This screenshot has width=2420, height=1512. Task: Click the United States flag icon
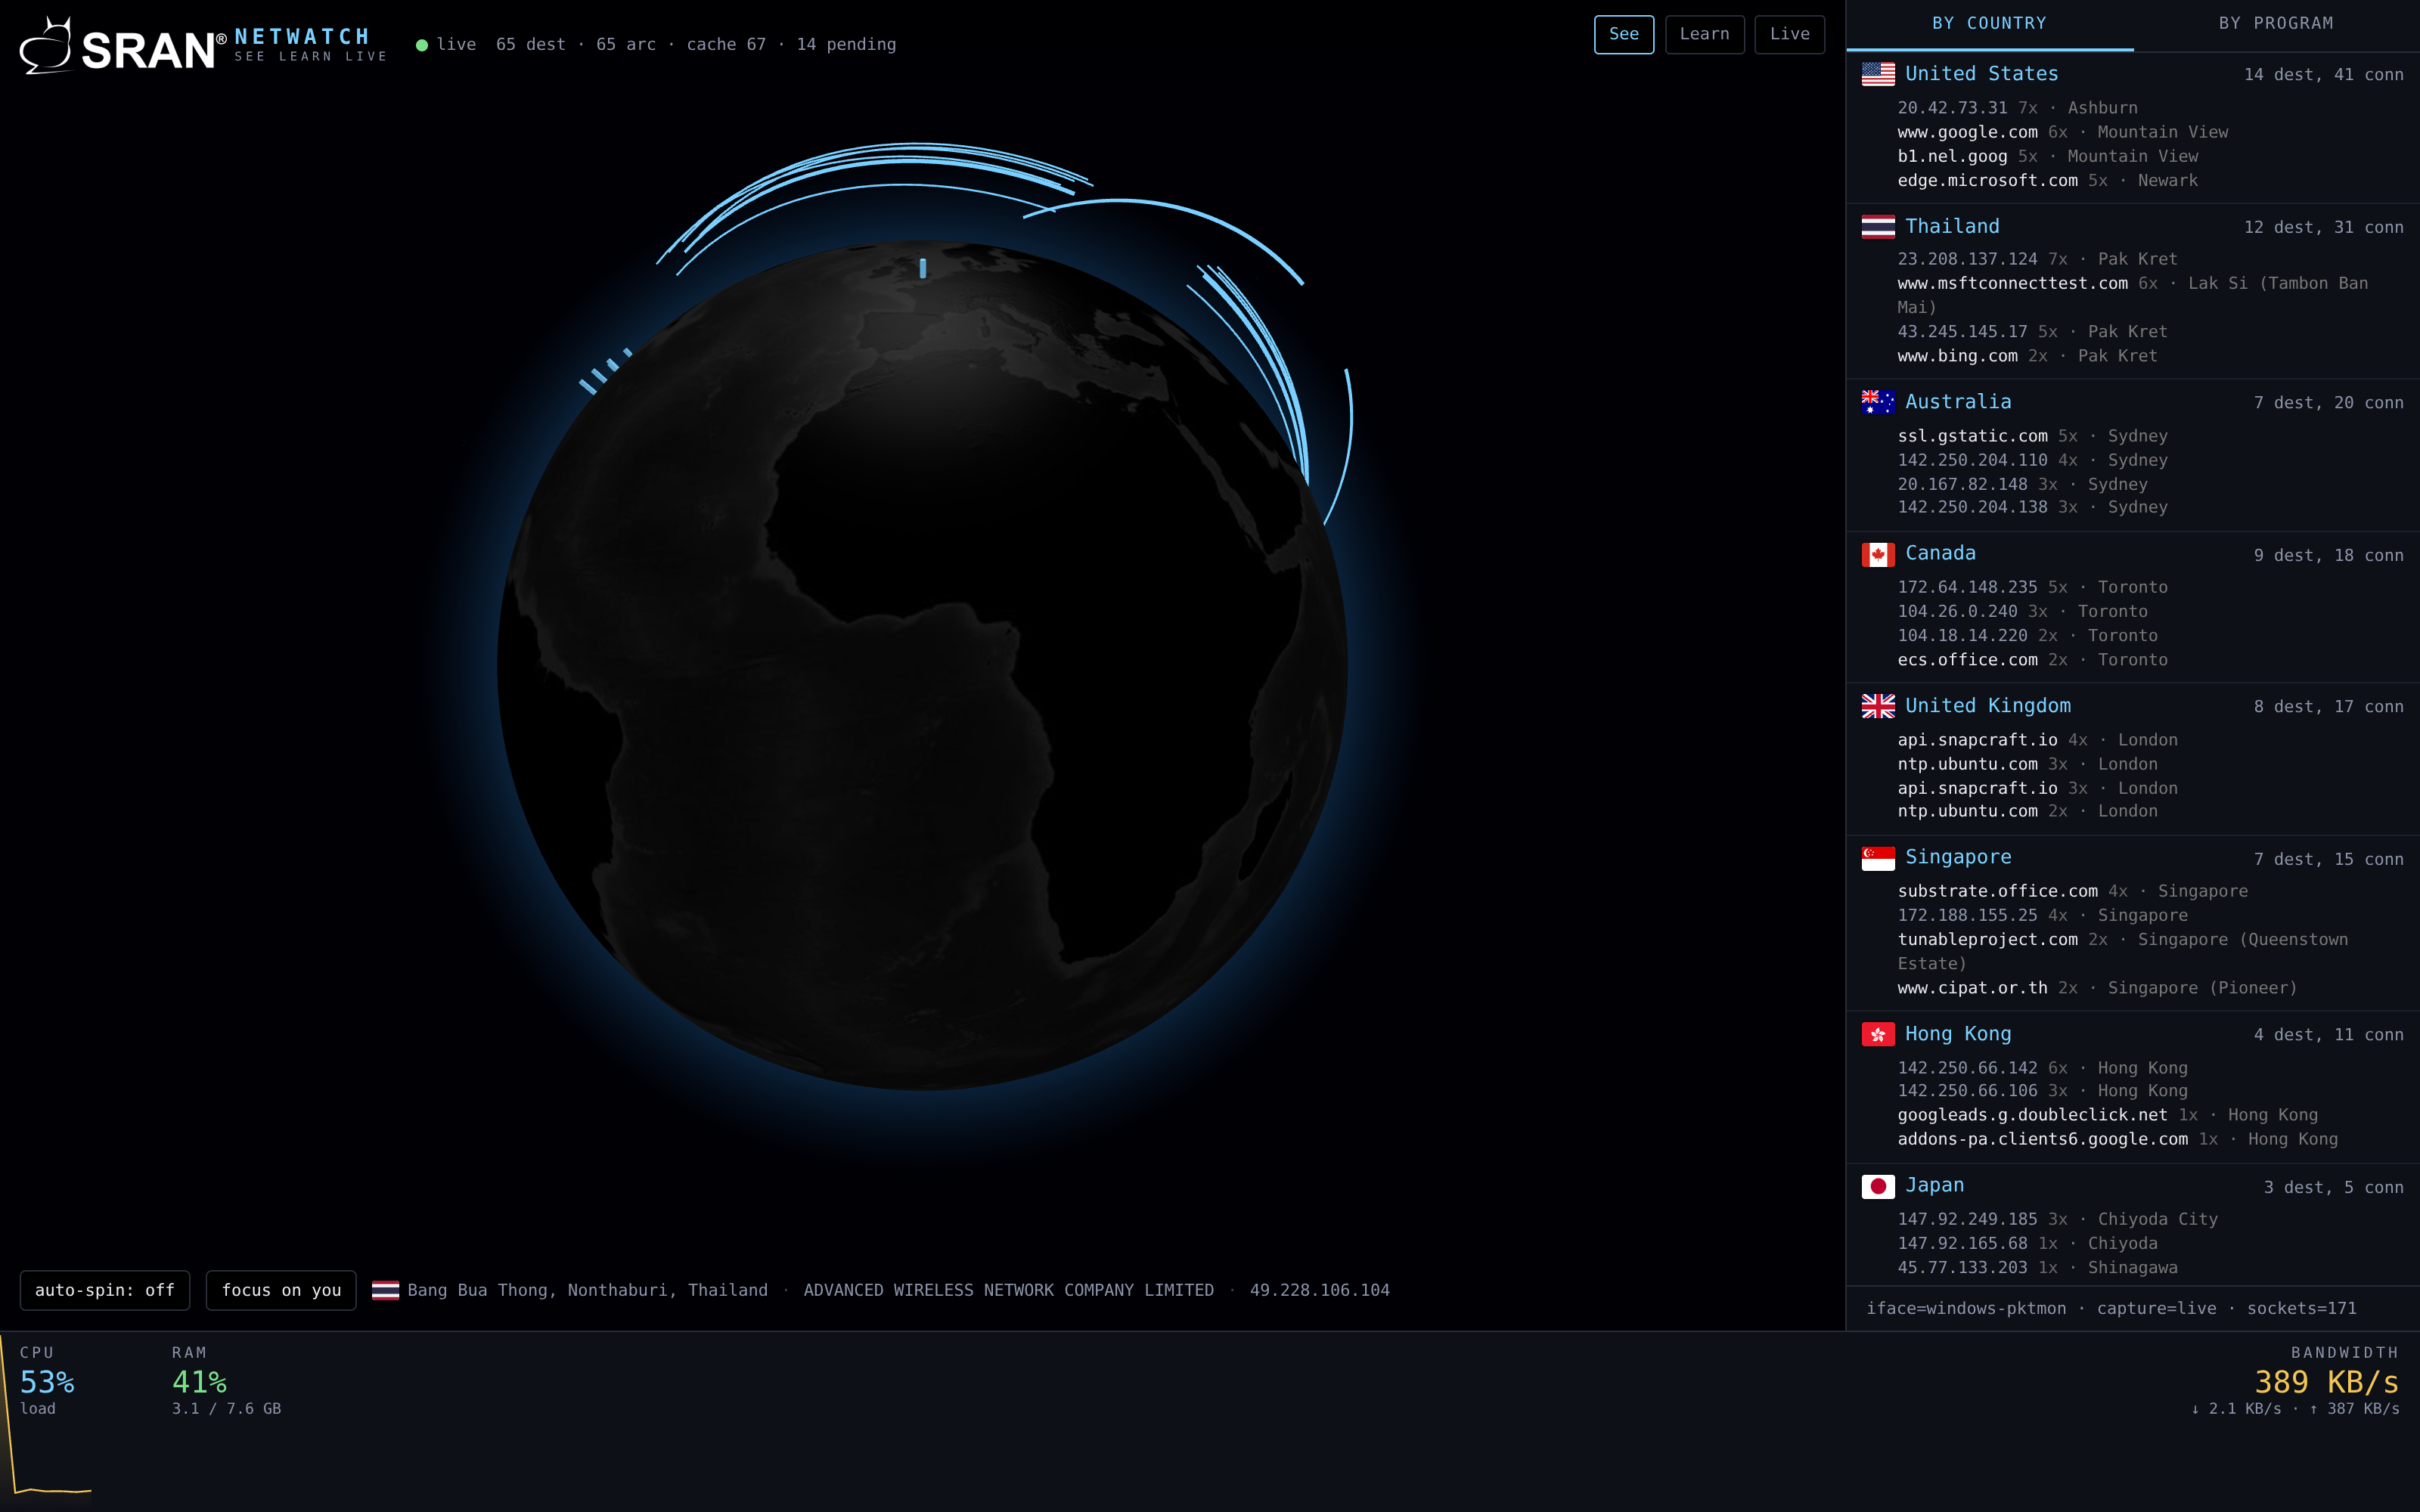coord(1877,74)
